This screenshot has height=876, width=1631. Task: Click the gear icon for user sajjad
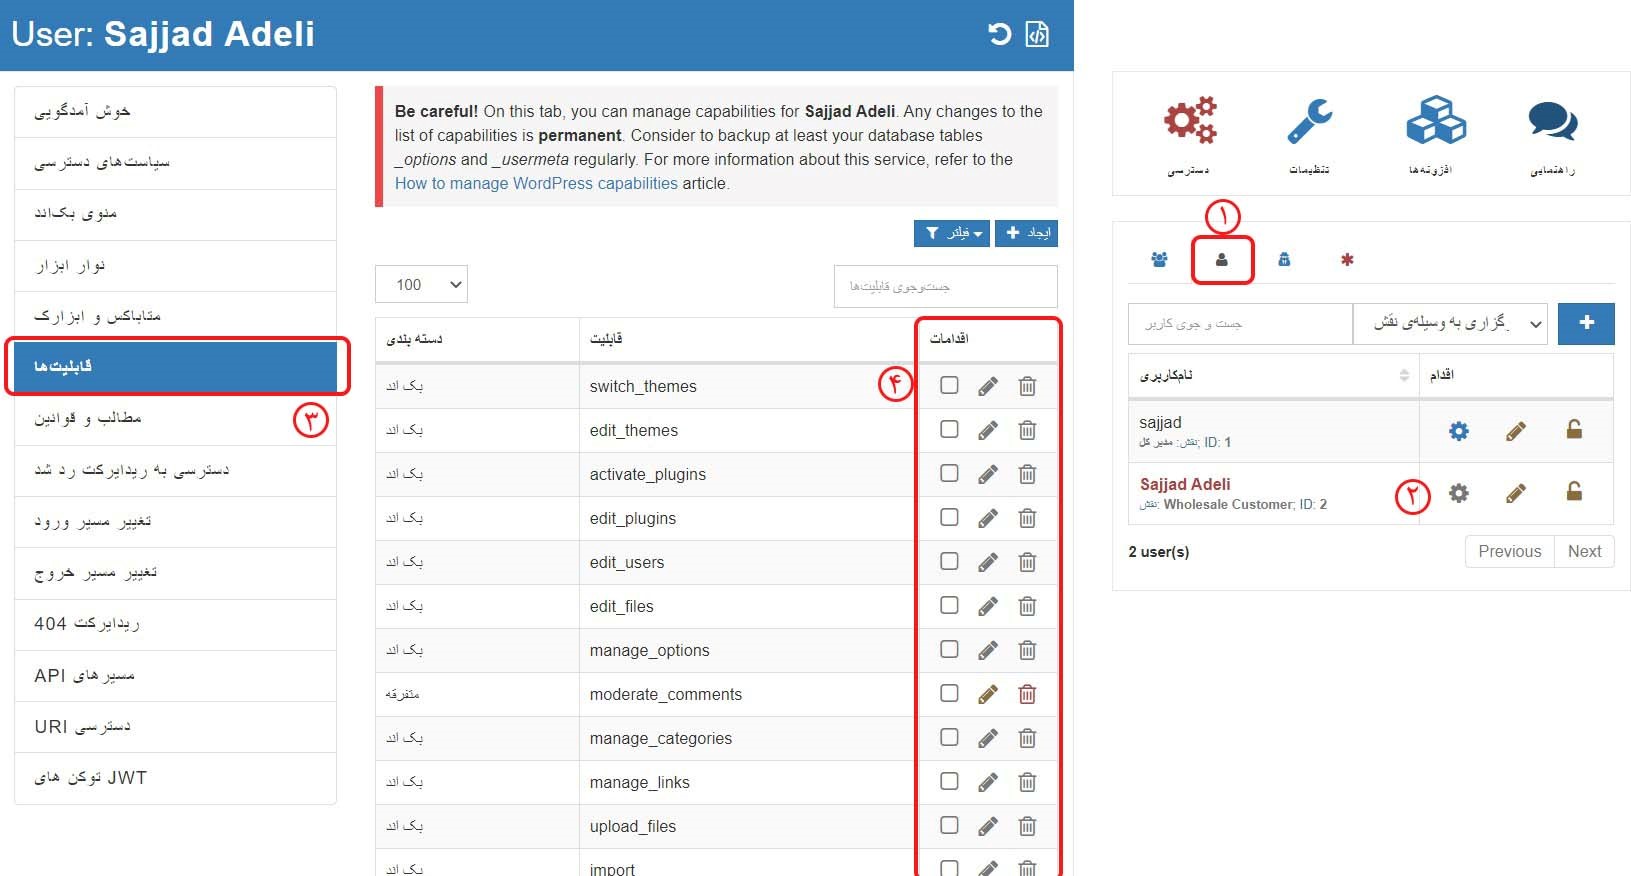coord(1459,431)
